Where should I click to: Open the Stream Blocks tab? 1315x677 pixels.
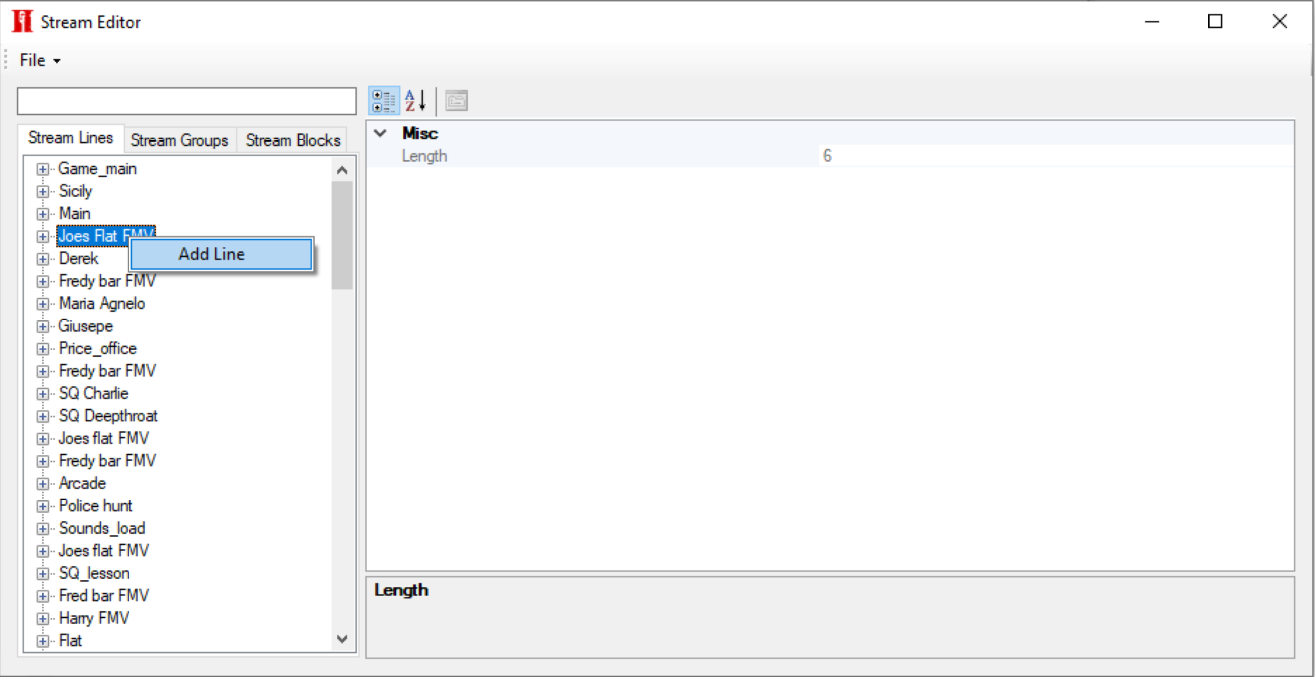pos(293,140)
